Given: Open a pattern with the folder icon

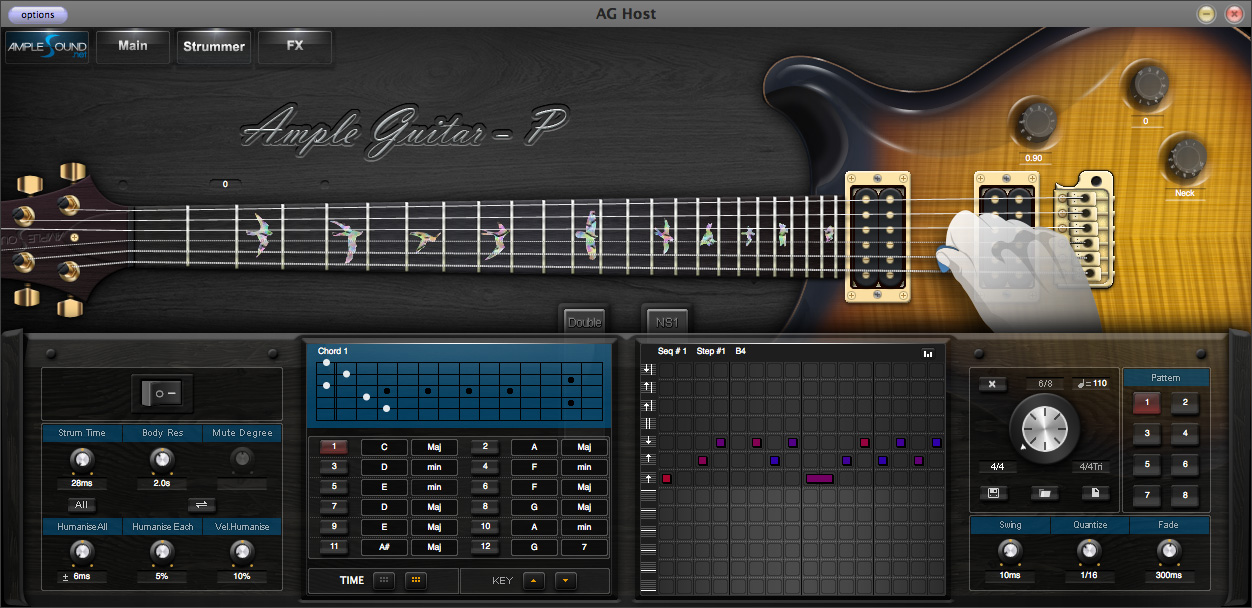Looking at the screenshot, I should 1044,493.
